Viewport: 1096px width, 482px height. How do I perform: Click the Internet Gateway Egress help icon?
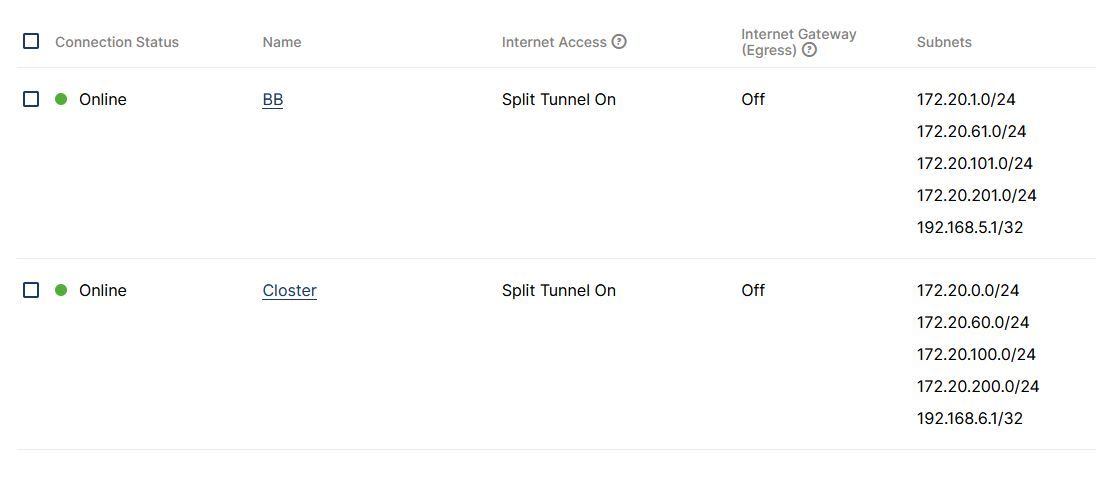809,50
